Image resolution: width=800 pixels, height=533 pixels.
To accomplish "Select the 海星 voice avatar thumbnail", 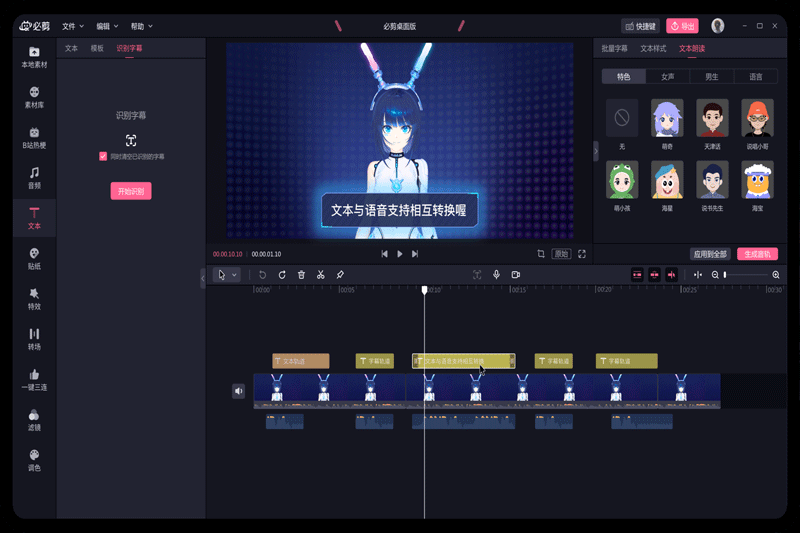I will tap(667, 181).
